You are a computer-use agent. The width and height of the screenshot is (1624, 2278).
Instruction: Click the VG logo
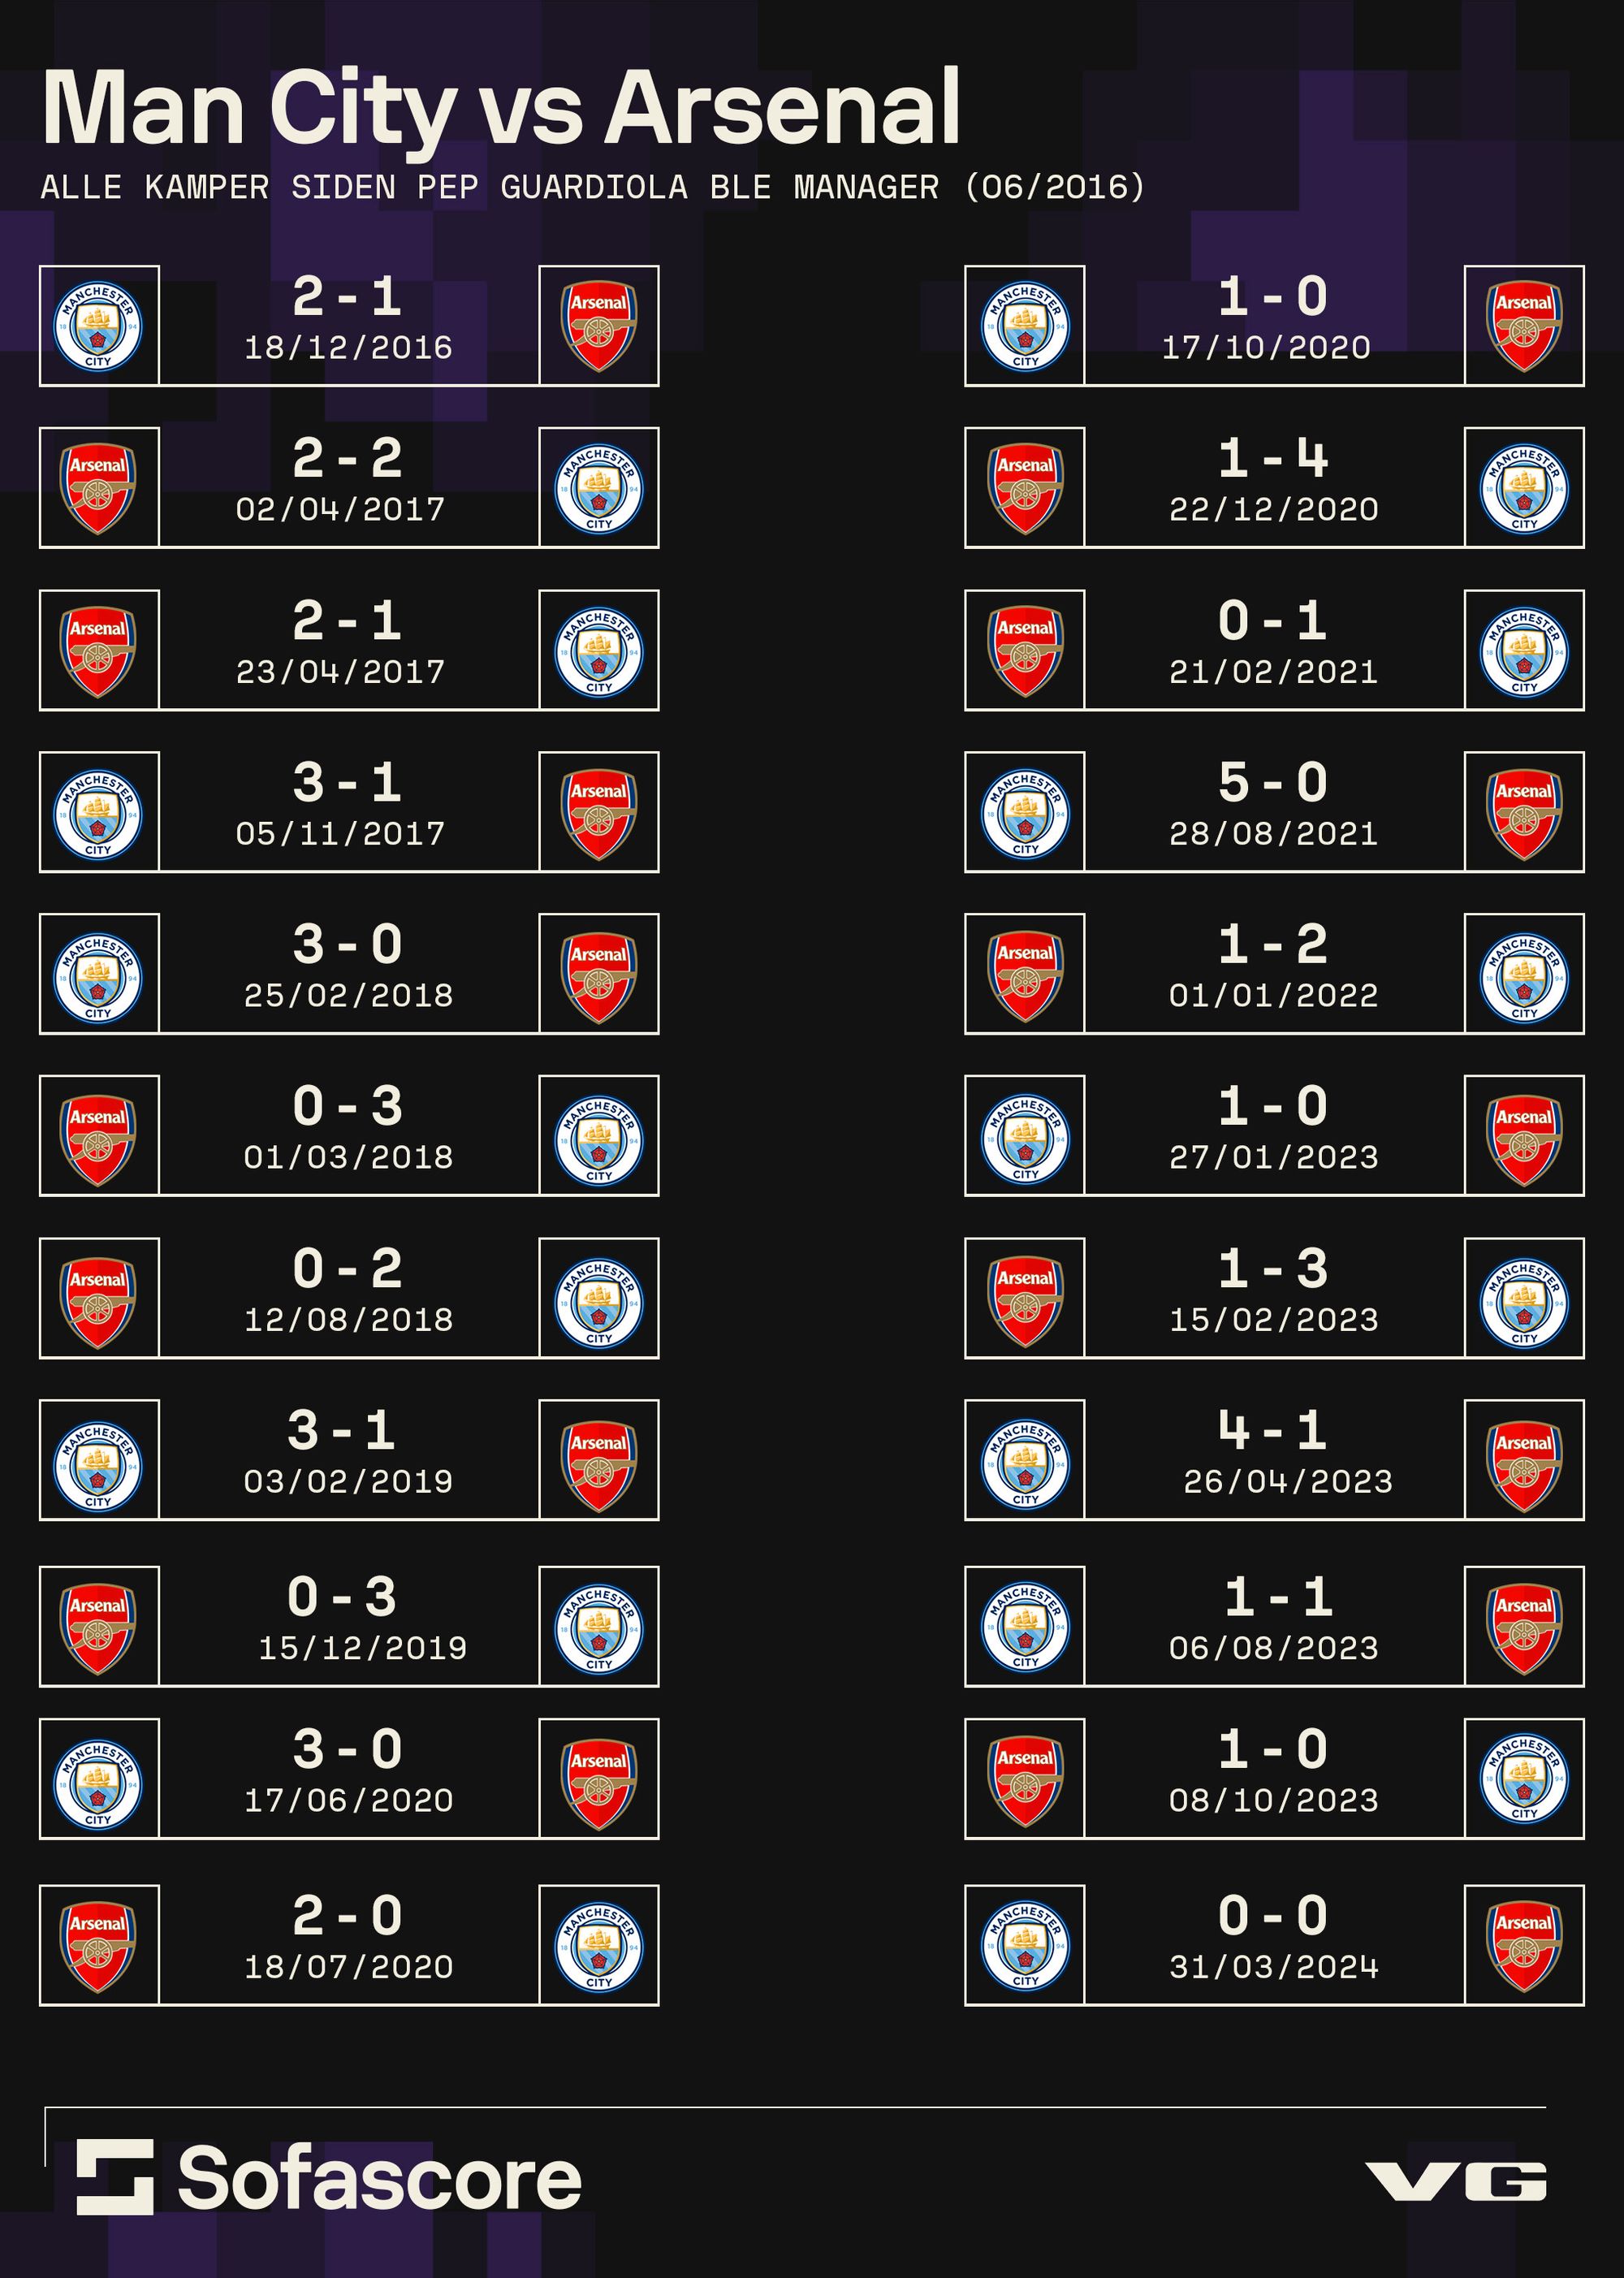click(x=1455, y=2181)
